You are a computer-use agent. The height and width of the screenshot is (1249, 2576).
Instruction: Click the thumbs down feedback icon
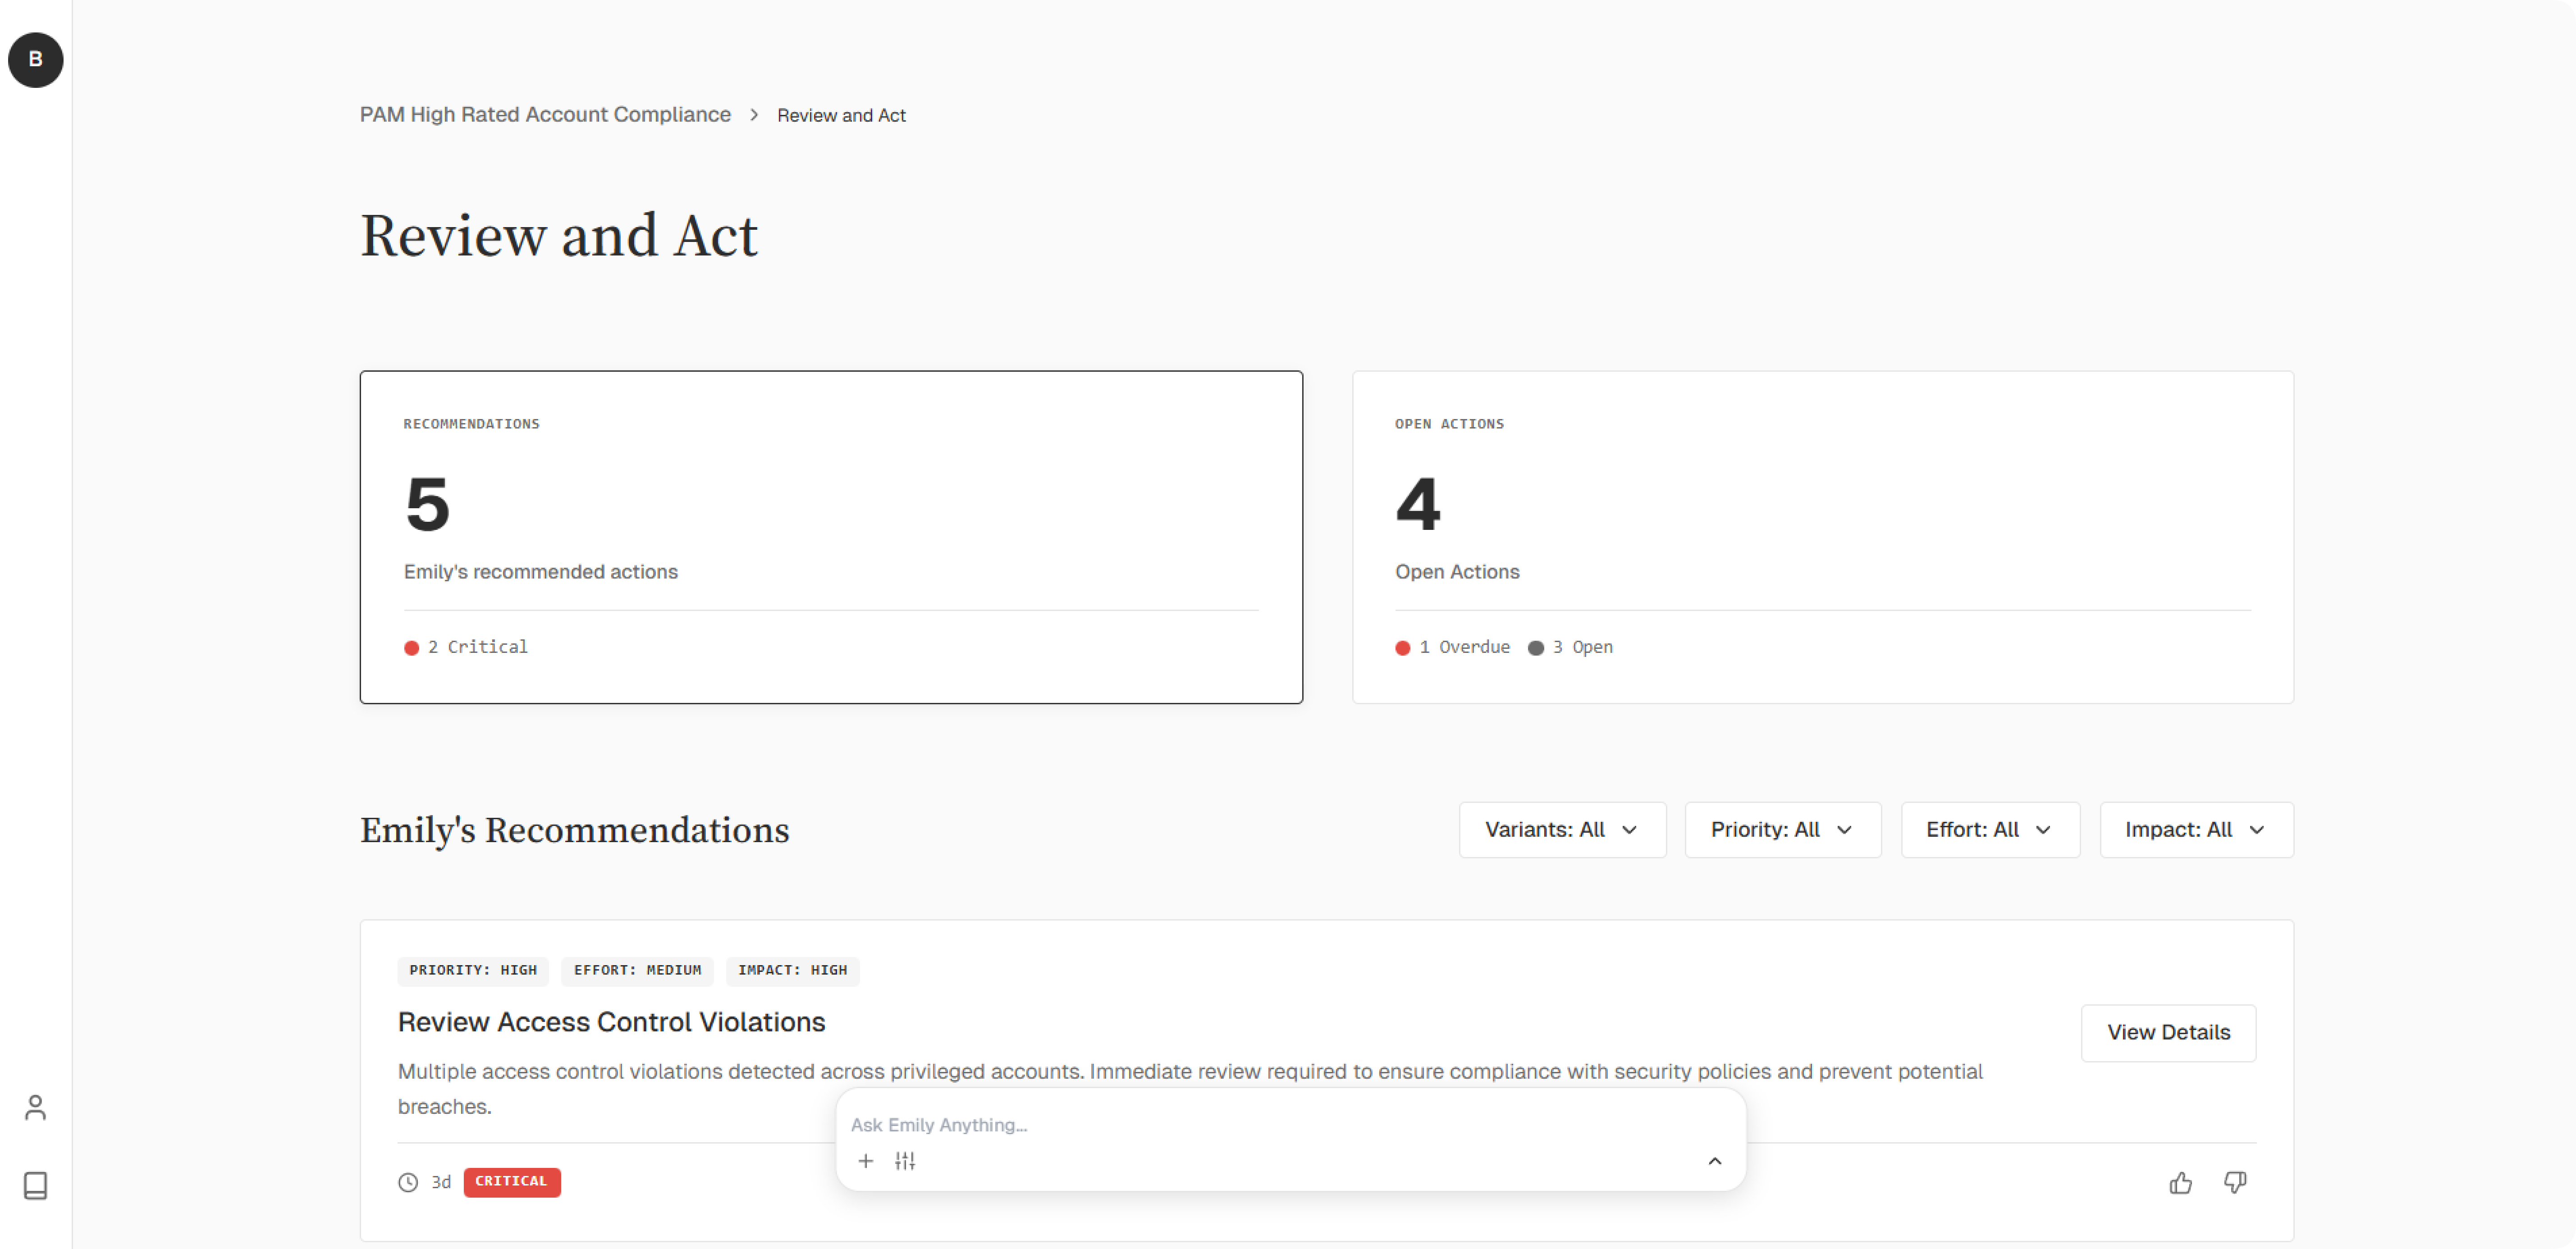coord(2235,1183)
